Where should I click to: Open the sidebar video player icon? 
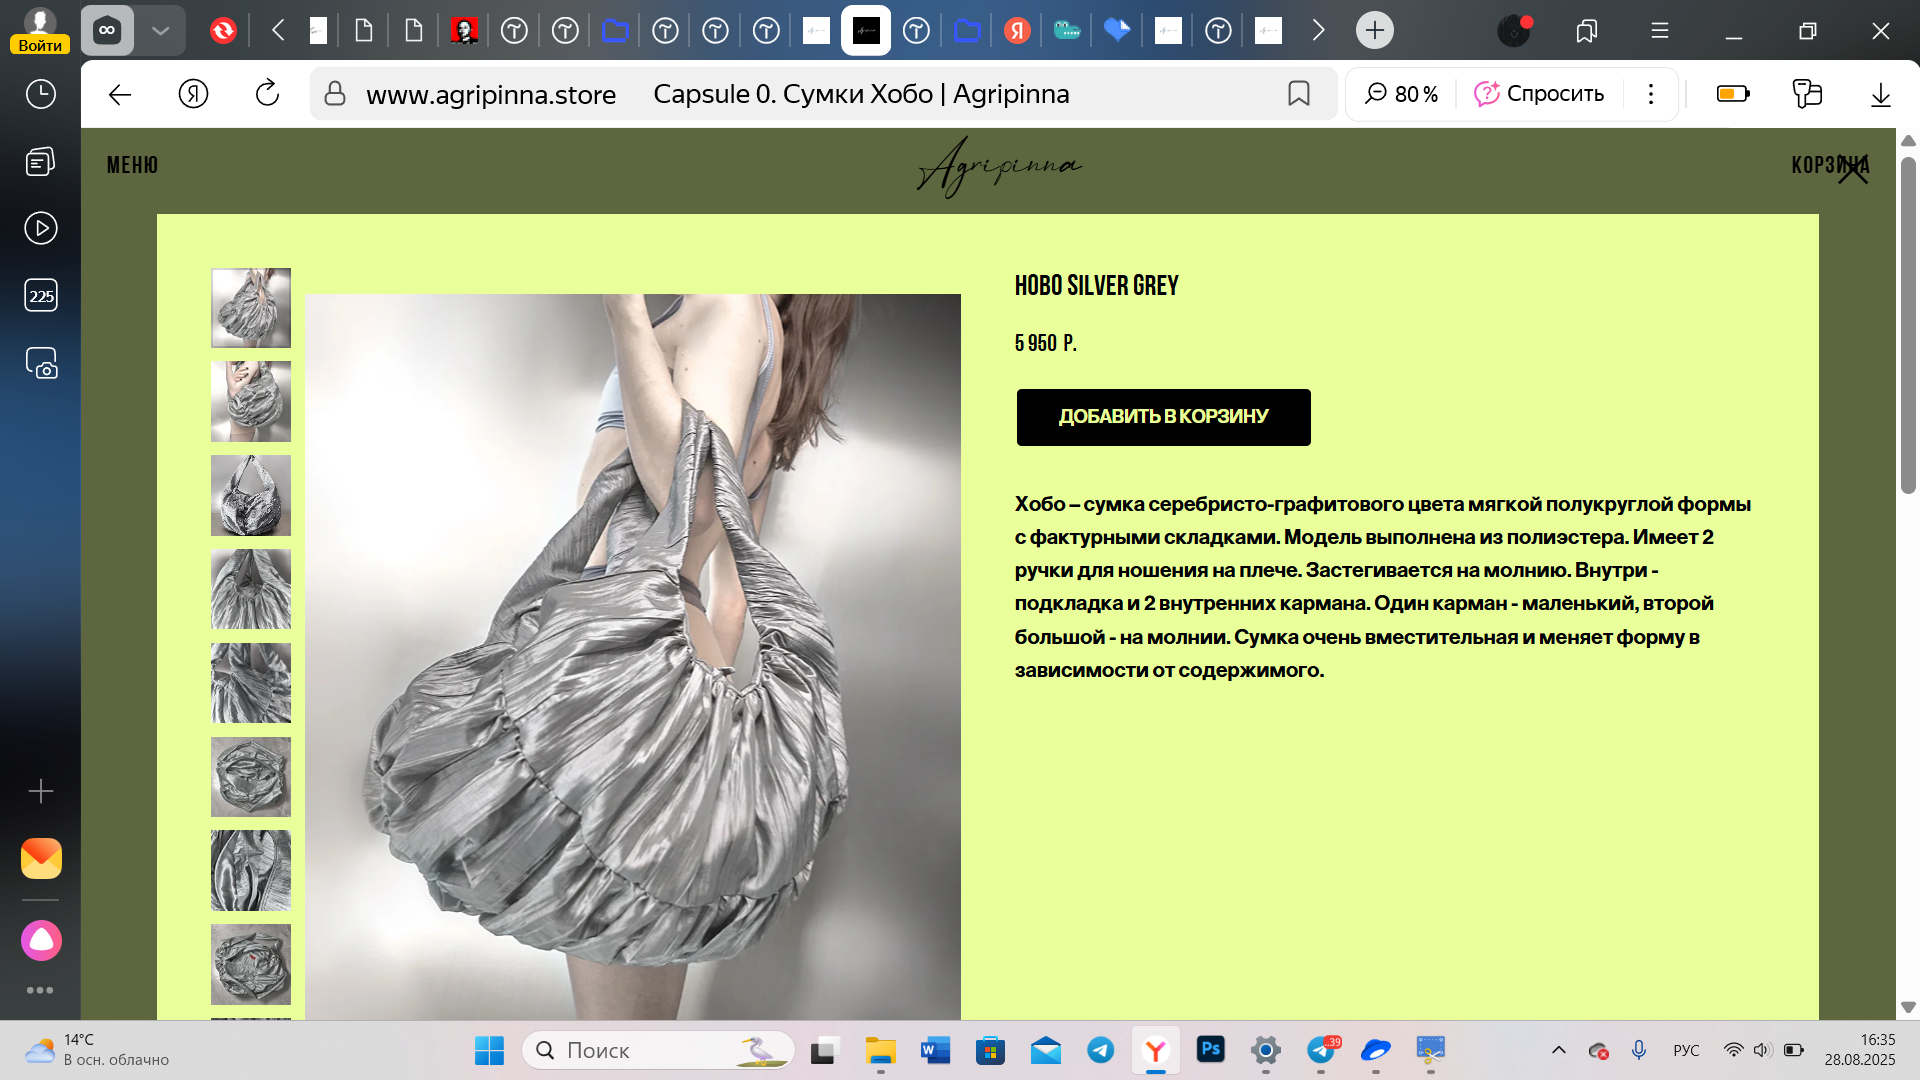(40, 228)
